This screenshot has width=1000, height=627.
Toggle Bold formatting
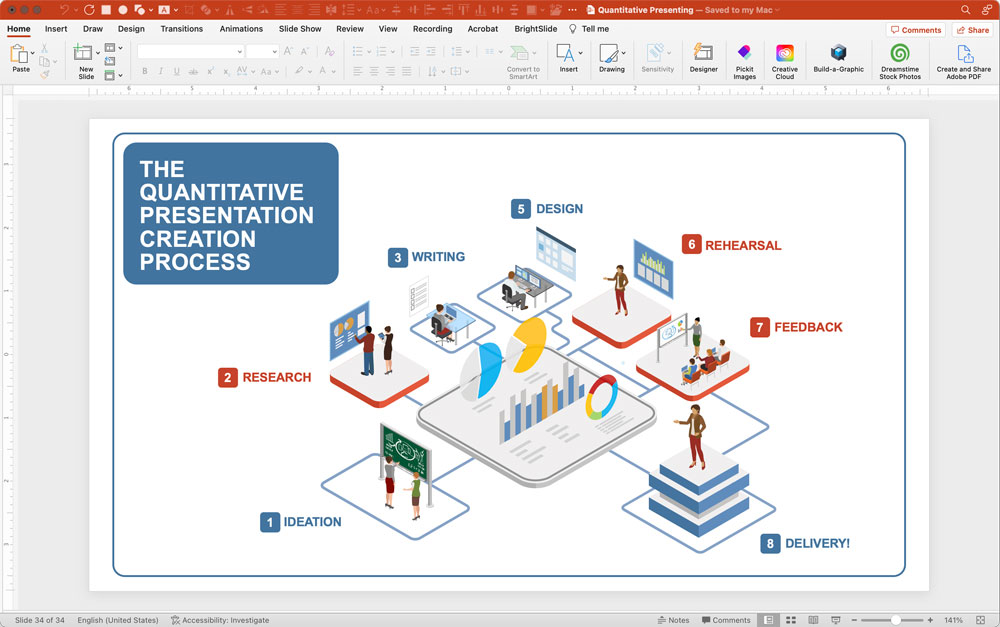click(x=145, y=71)
